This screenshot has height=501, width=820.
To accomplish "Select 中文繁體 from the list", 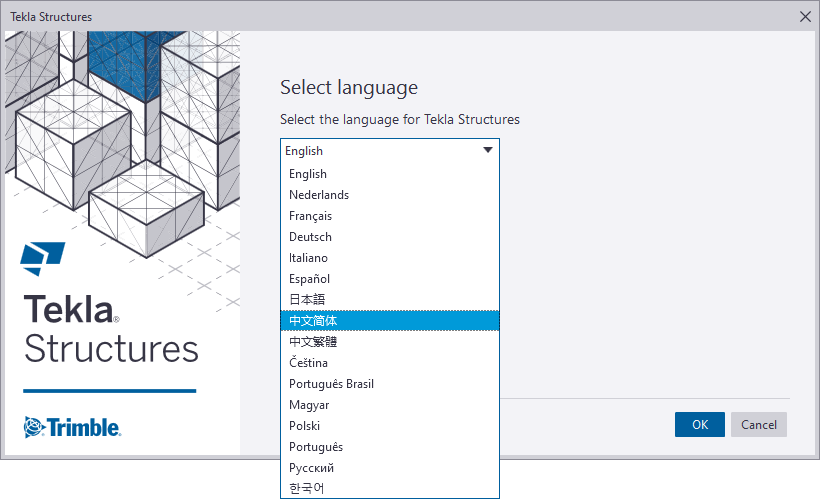I will tap(390, 341).
